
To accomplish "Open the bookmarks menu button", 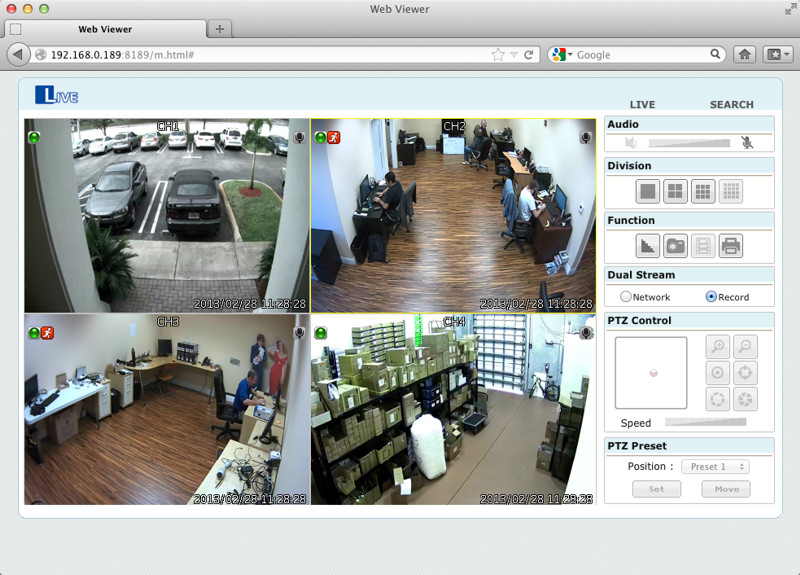I will click(778, 55).
